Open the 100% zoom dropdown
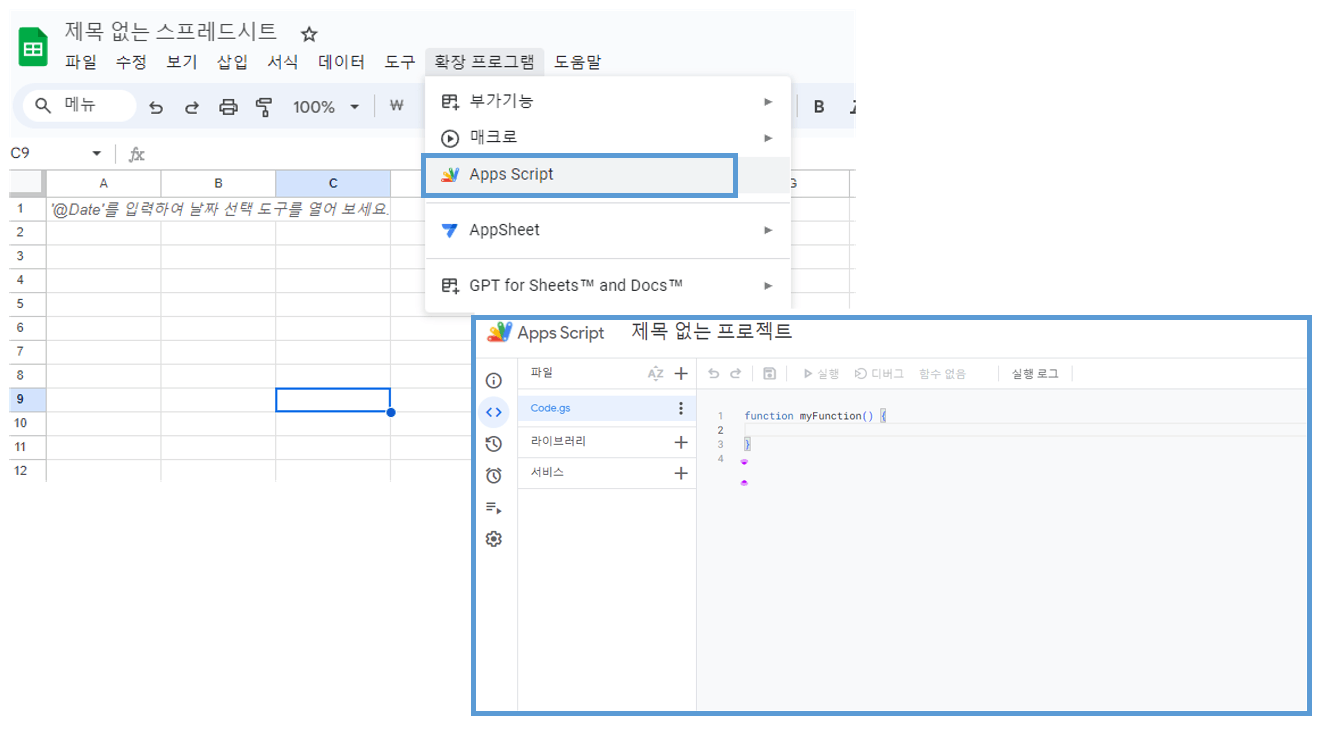The height and width of the screenshot is (729, 1321). point(326,107)
